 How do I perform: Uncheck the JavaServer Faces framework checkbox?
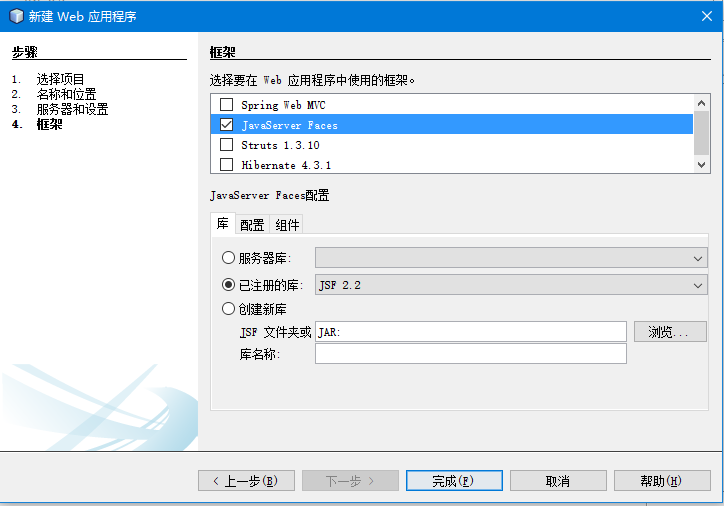(x=226, y=125)
